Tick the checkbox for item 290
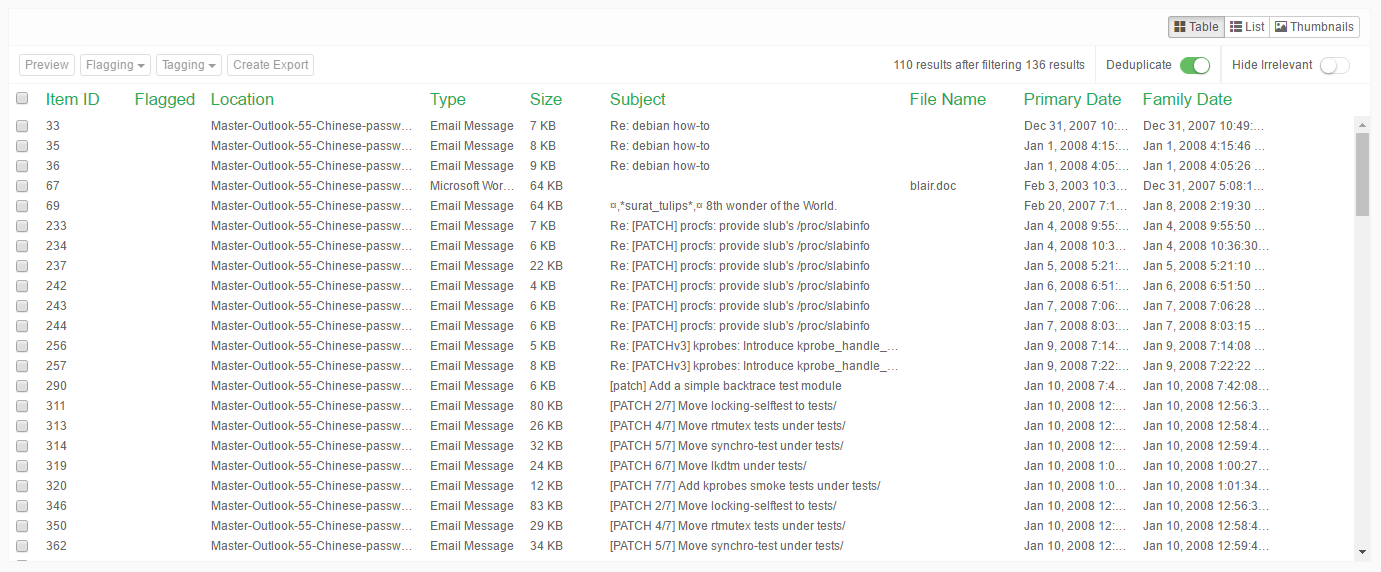The image size is (1381, 572). click(x=22, y=386)
